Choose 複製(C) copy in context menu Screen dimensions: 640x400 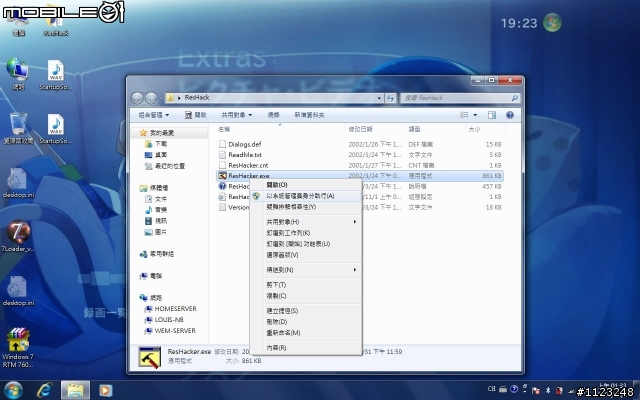click(x=306, y=296)
